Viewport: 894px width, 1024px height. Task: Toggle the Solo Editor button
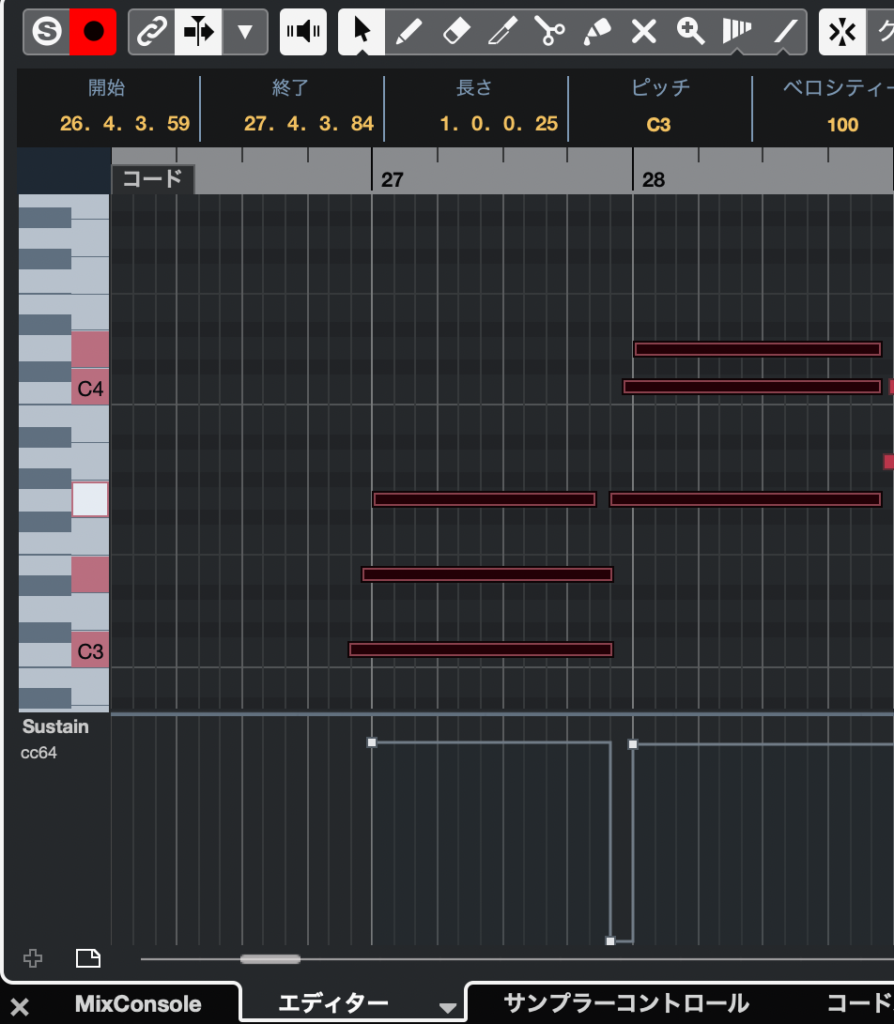coord(46,32)
